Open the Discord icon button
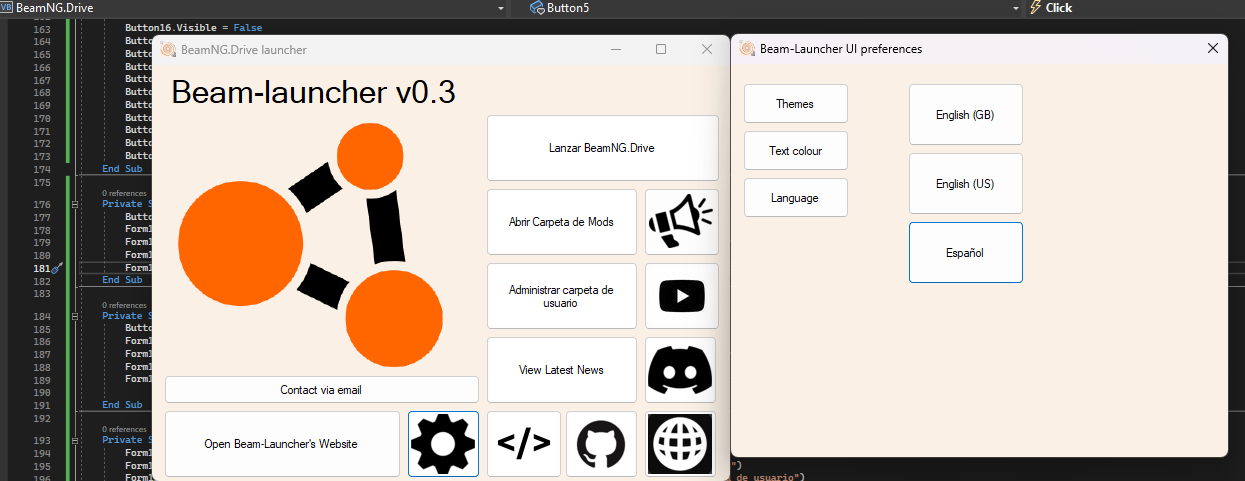 click(681, 370)
